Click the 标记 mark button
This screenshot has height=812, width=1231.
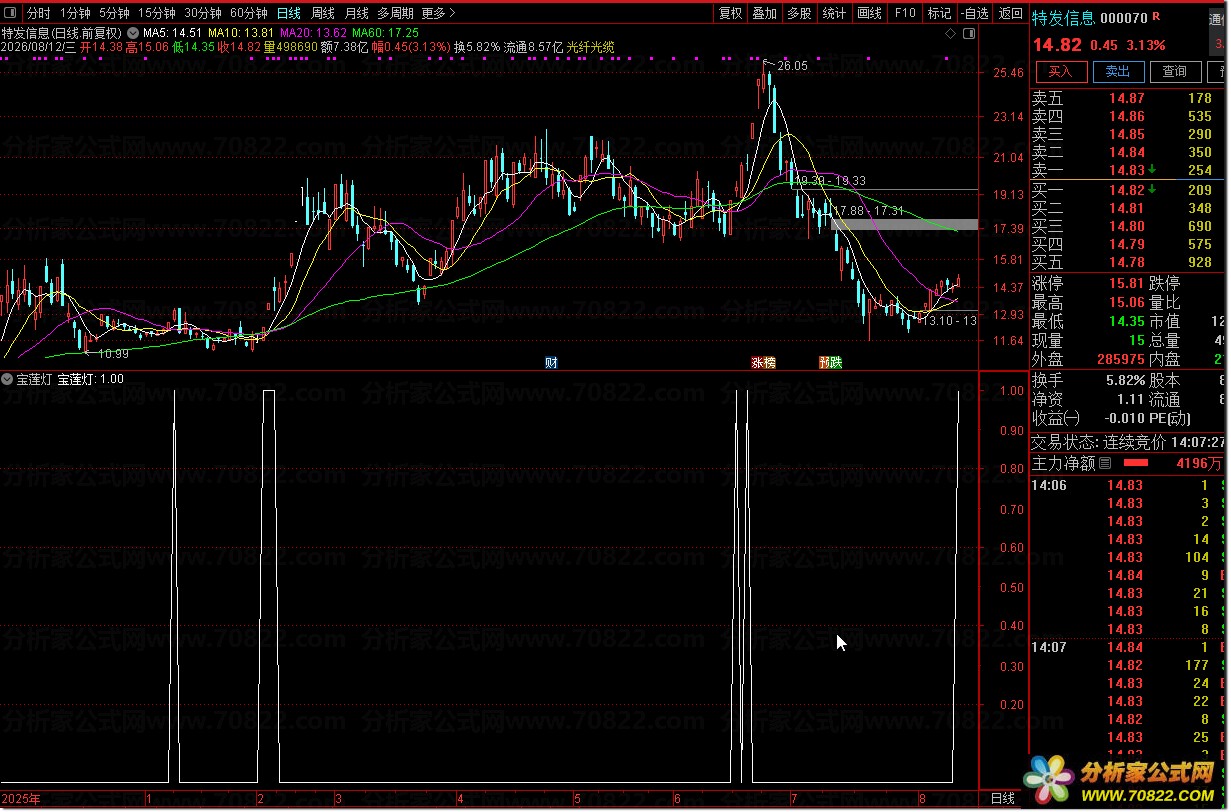click(939, 13)
